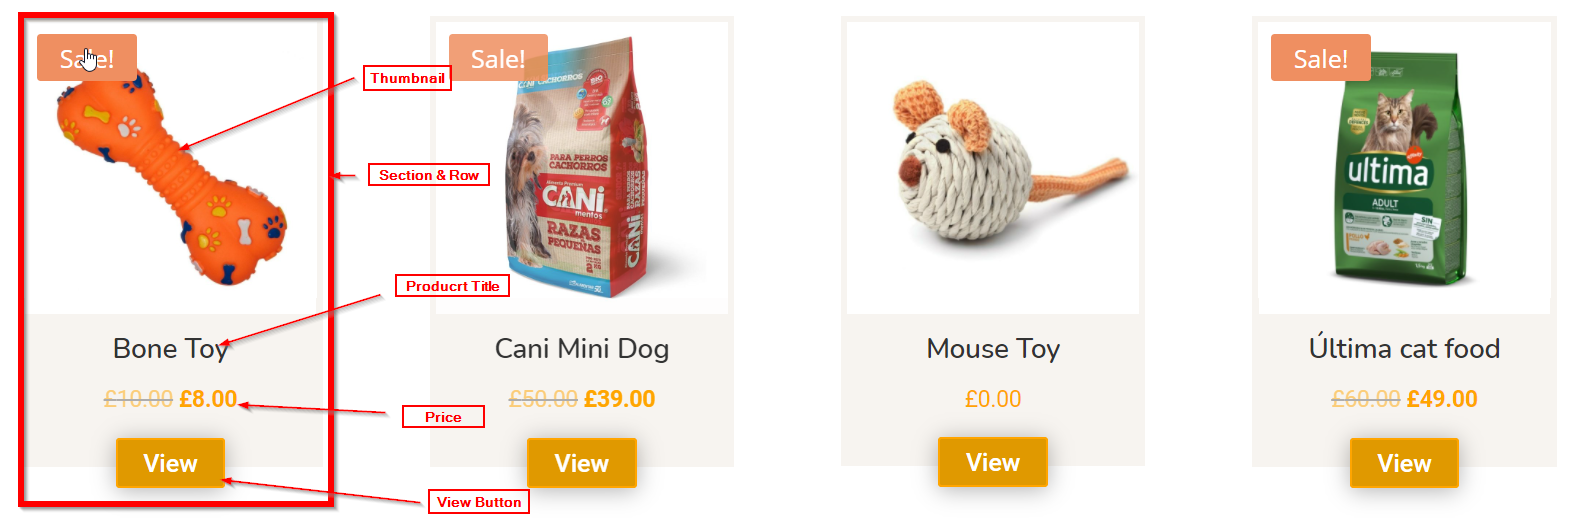Click View button under Última cat food
Viewport: 1582px width, 518px height.
(1404, 463)
